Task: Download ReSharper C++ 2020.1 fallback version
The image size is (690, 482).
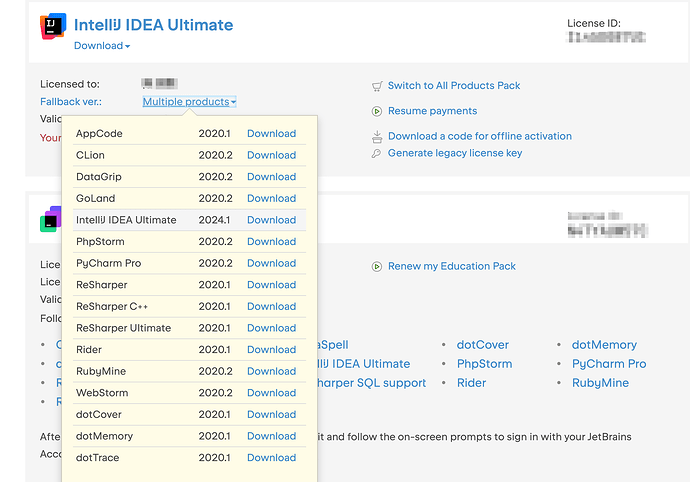Action: click(x=272, y=306)
